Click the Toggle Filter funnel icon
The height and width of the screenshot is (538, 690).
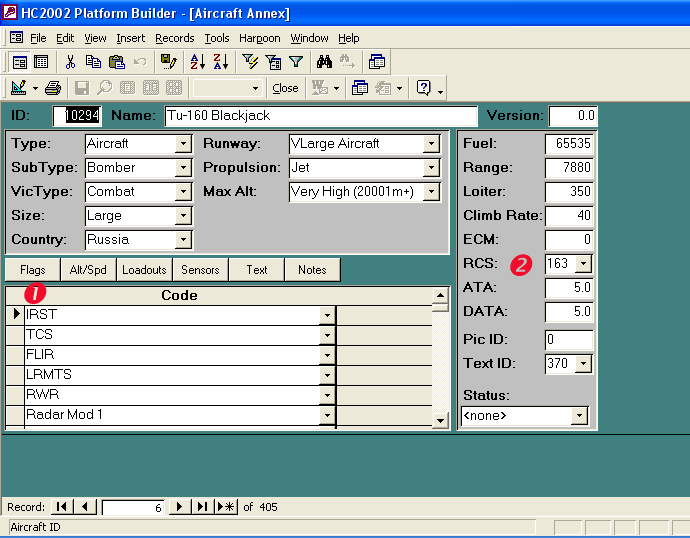pyautogui.click(x=295, y=62)
